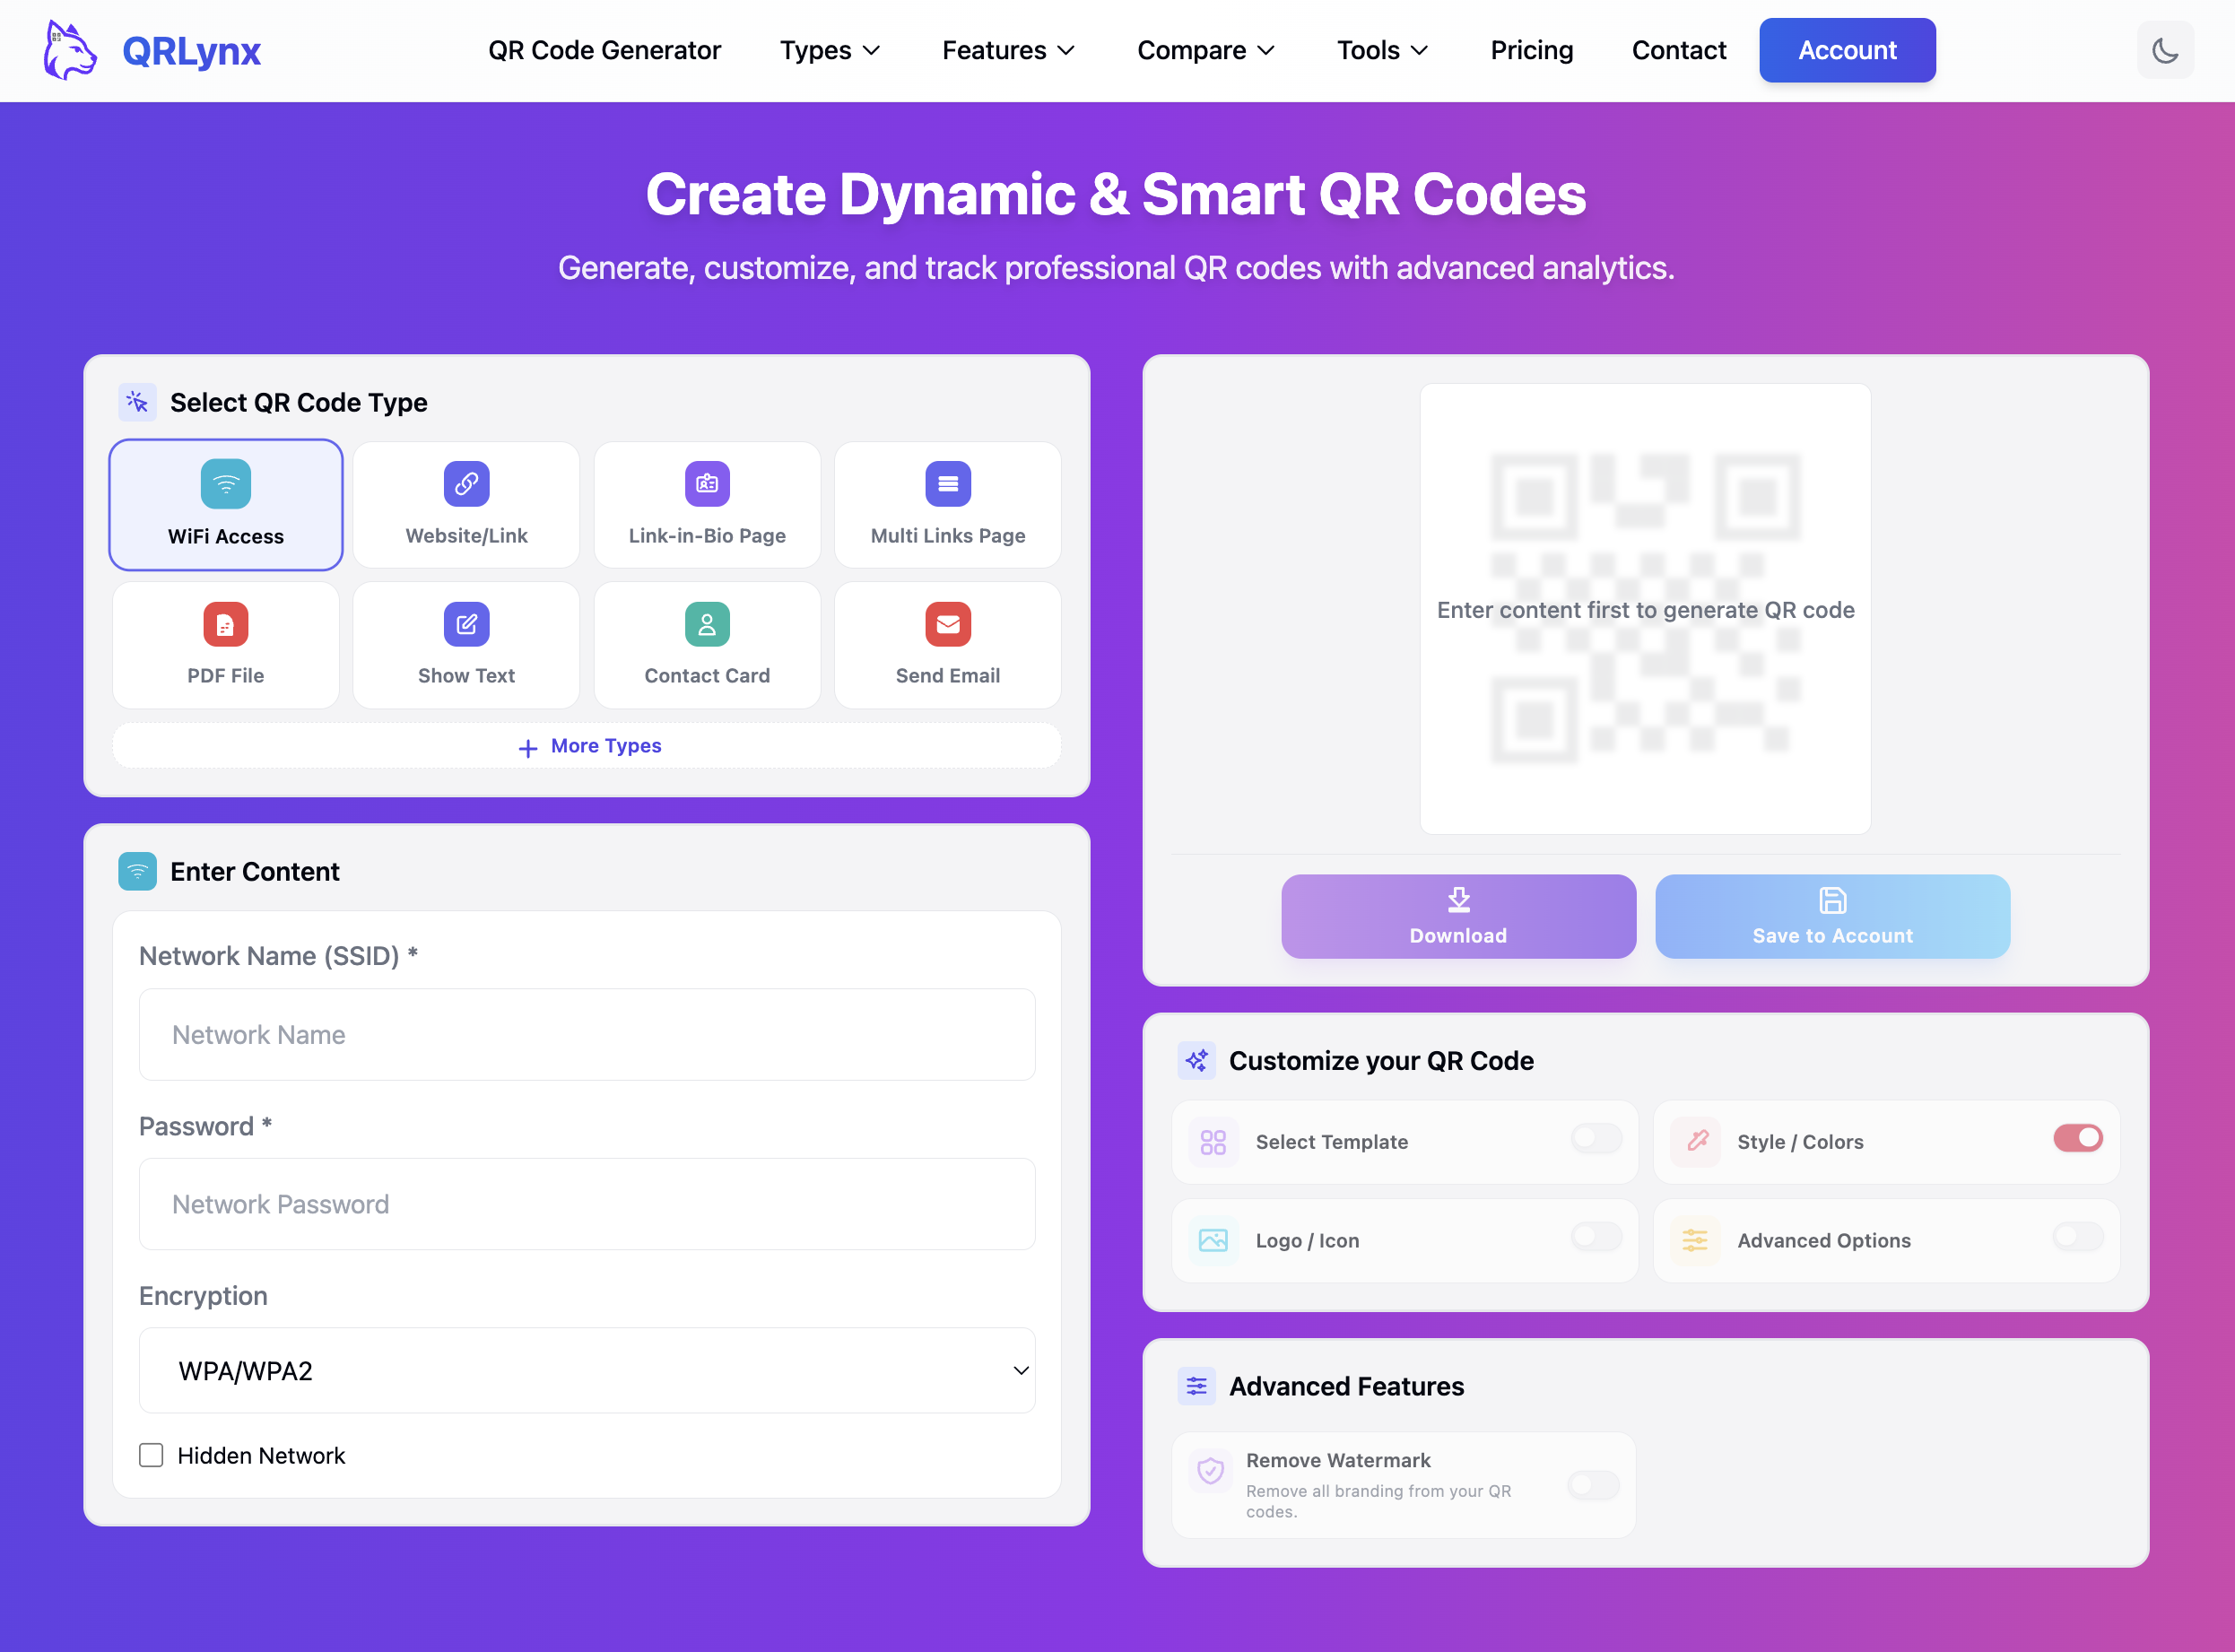Choose the Multi Links Page icon
Screen dimensions: 2235x1652
click(x=947, y=483)
